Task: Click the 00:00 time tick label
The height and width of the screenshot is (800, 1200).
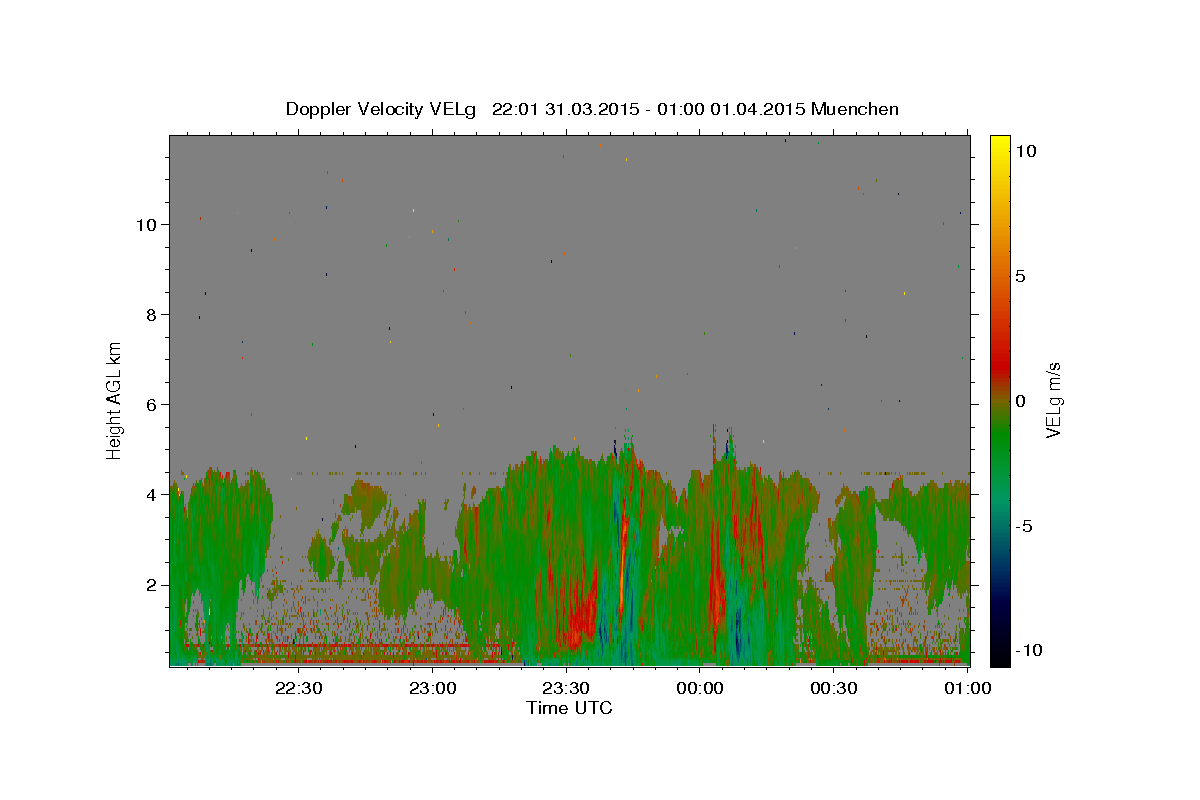Action: click(x=700, y=688)
